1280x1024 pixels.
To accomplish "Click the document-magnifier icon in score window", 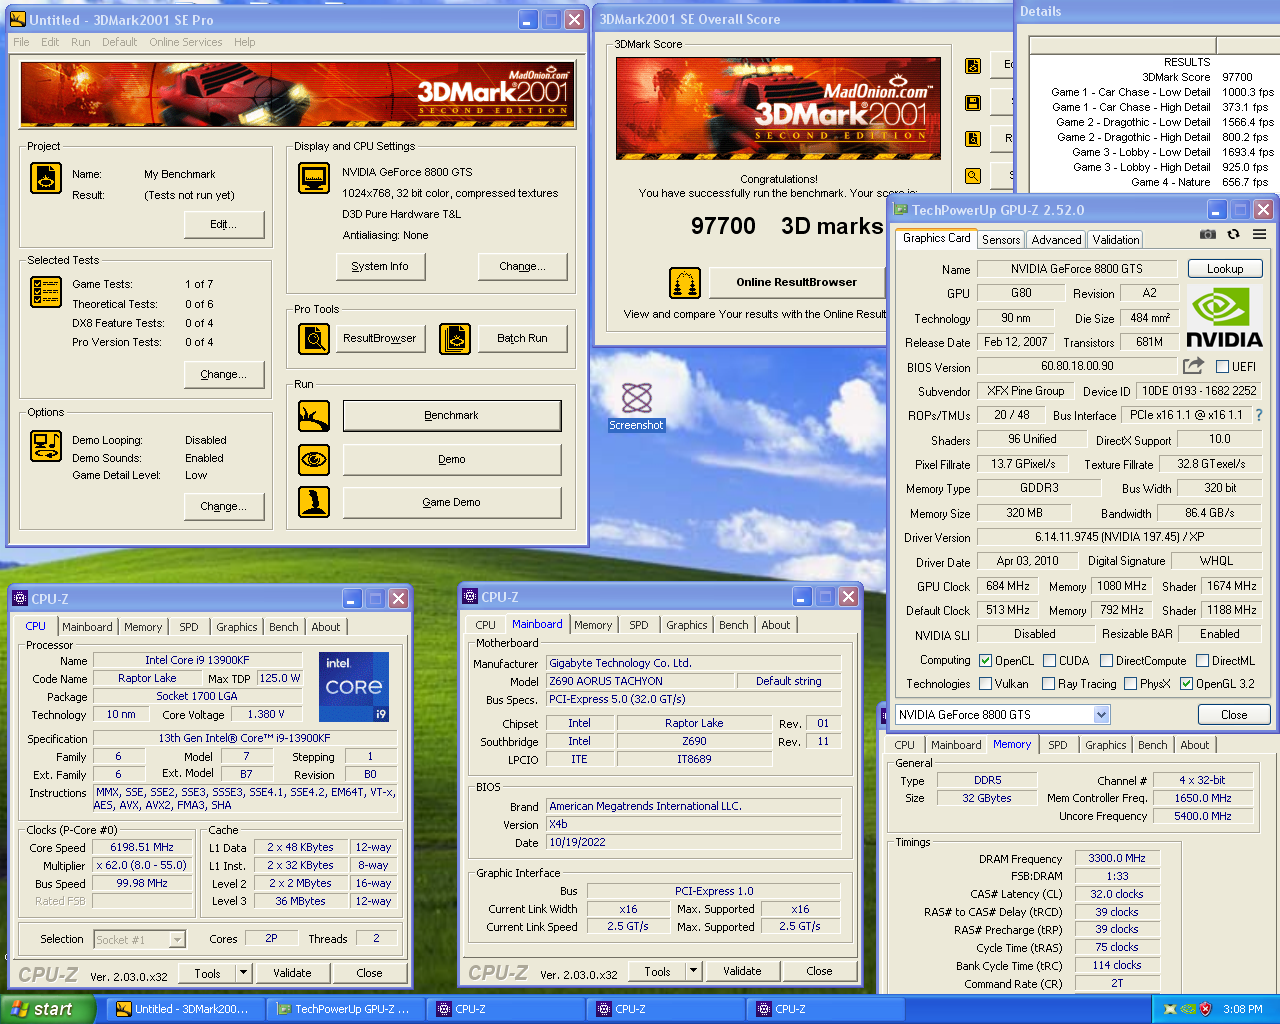I will pos(972,139).
